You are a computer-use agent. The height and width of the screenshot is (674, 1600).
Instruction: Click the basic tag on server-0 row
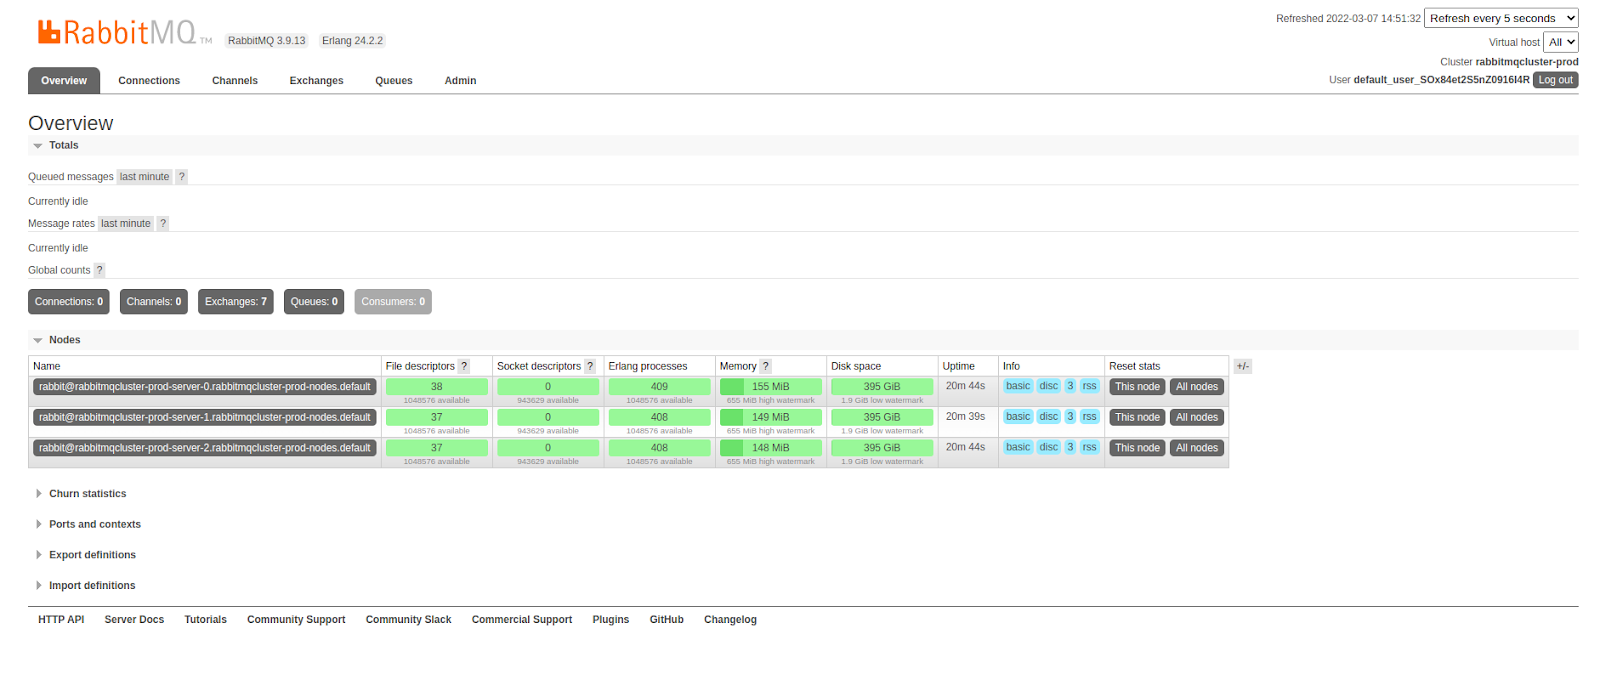pyautogui.click(x=1018, y=386)
